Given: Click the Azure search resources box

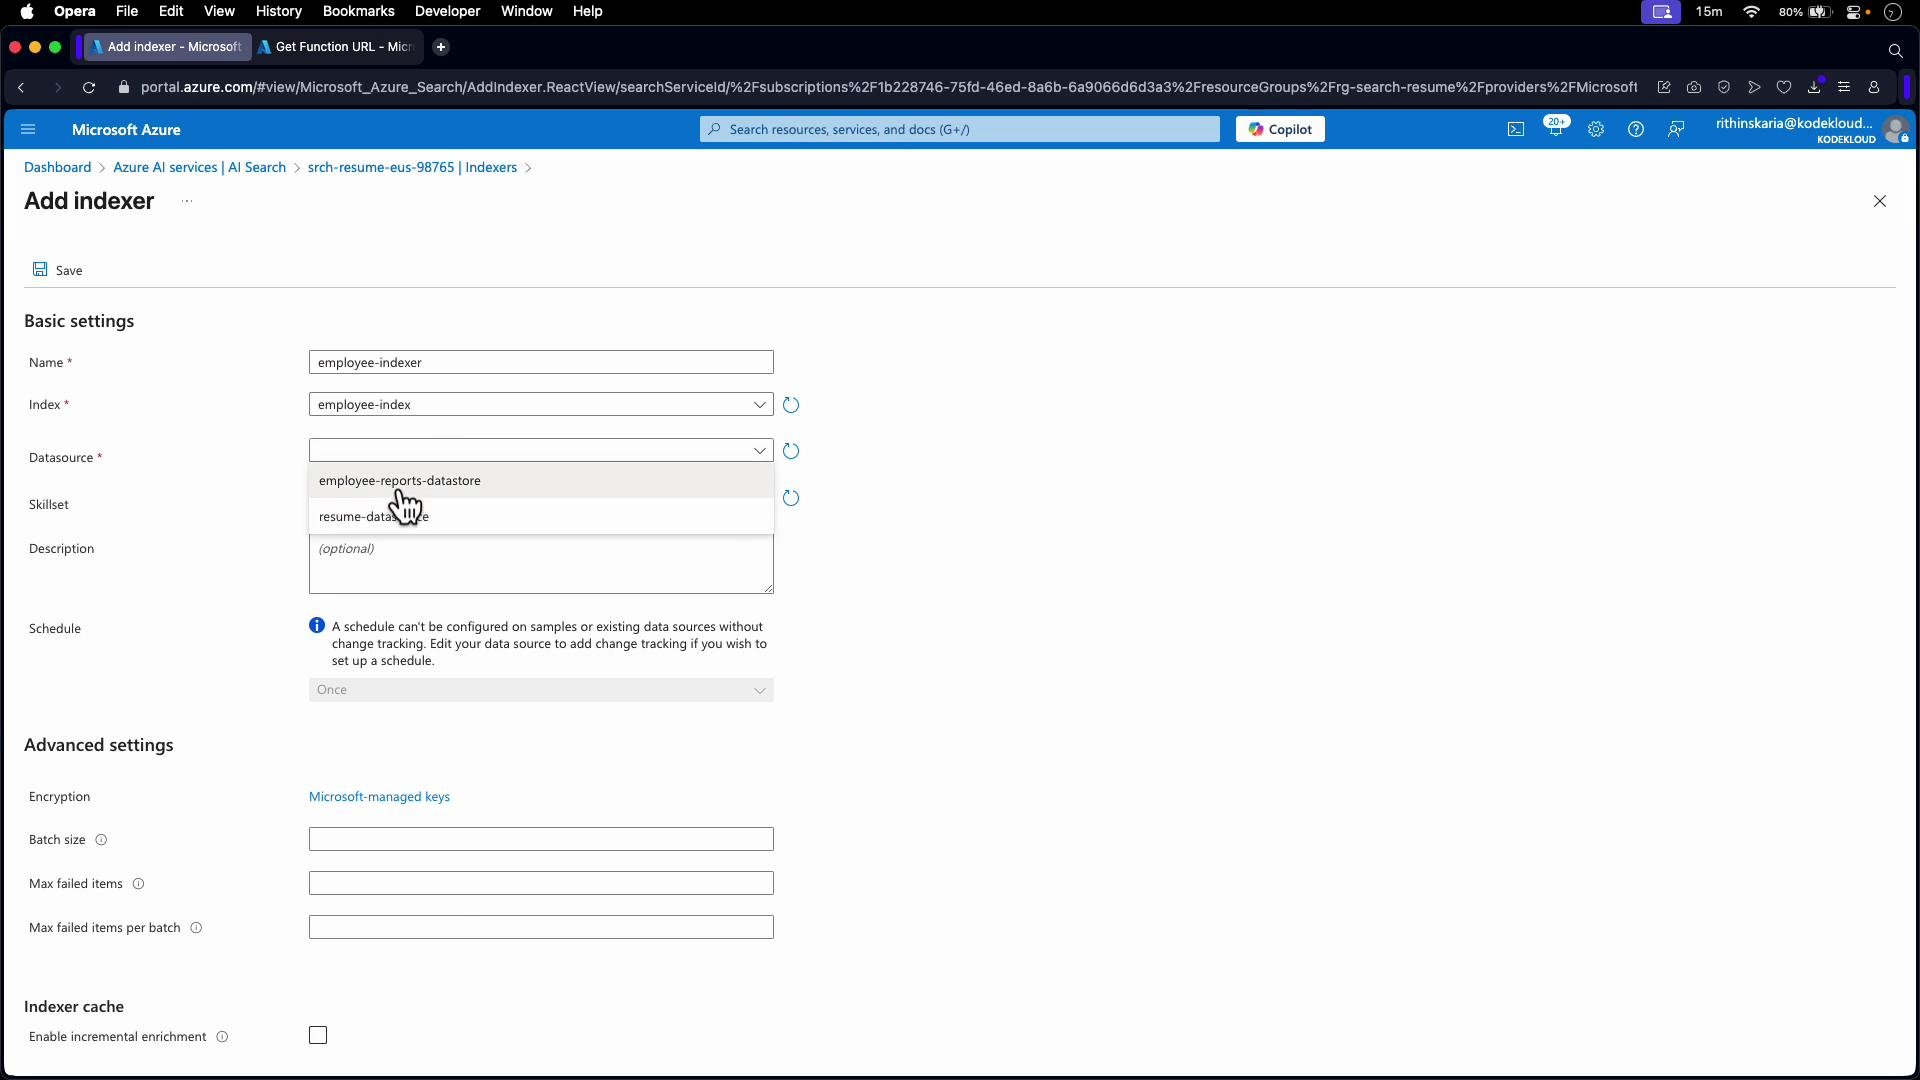Looking at the screenshot, I should coord(960,129).
